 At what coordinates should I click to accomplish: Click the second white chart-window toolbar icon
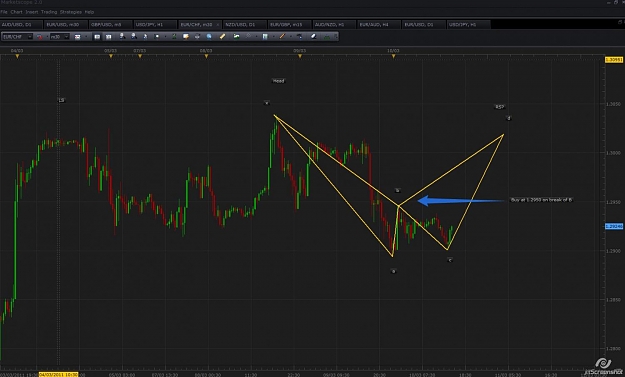click(108, 37)
